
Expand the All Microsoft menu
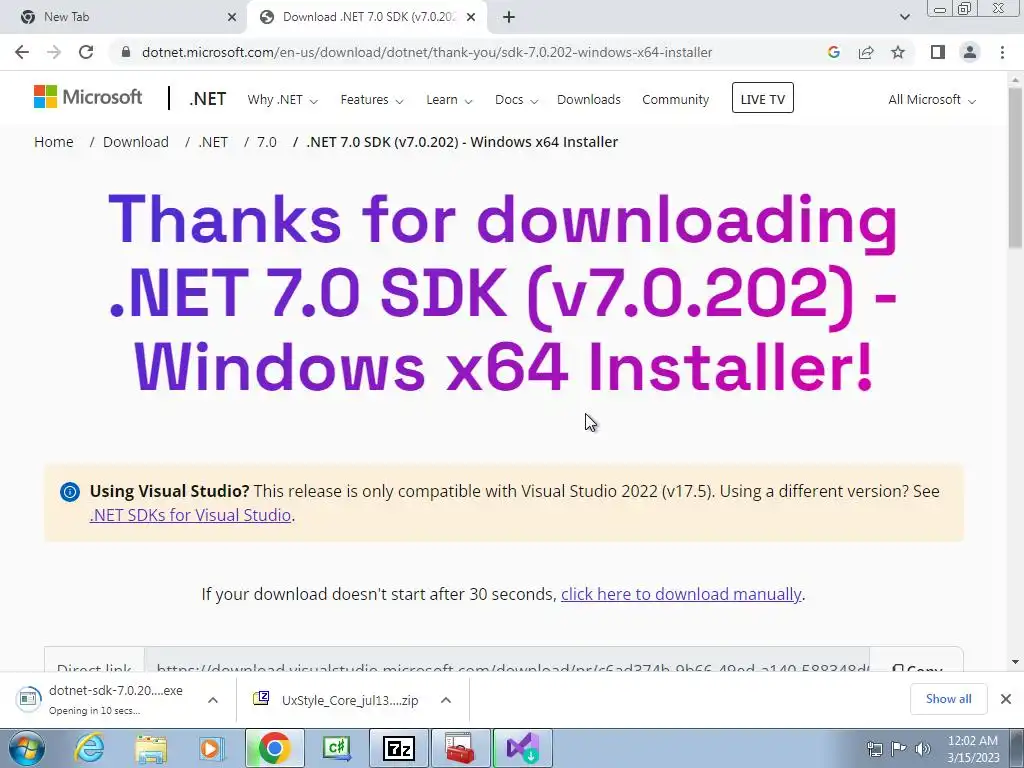pos(931,99)
